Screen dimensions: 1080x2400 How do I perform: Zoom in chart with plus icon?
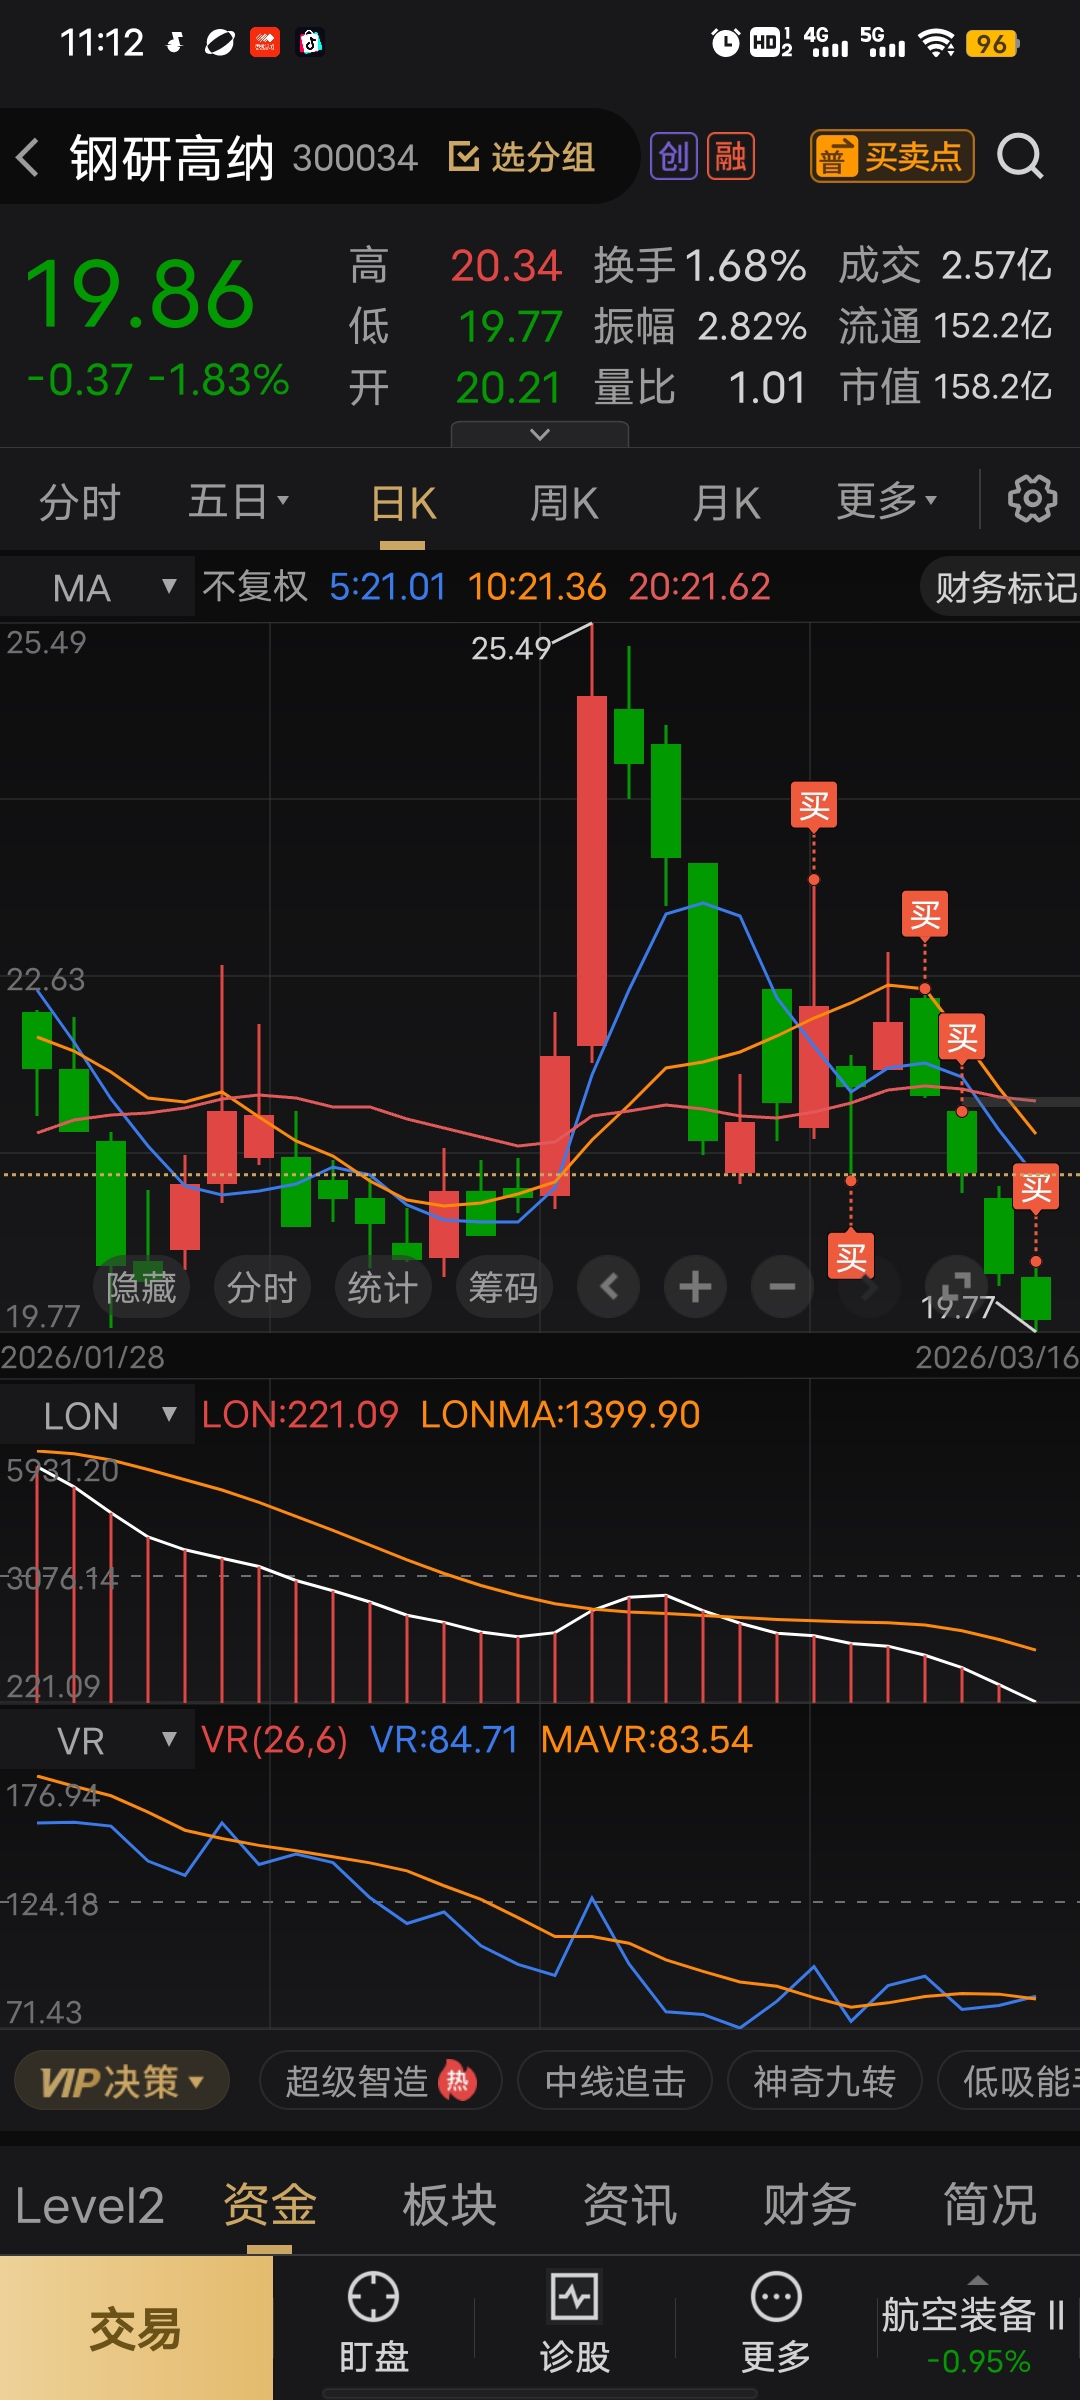tap(695, 1286)
